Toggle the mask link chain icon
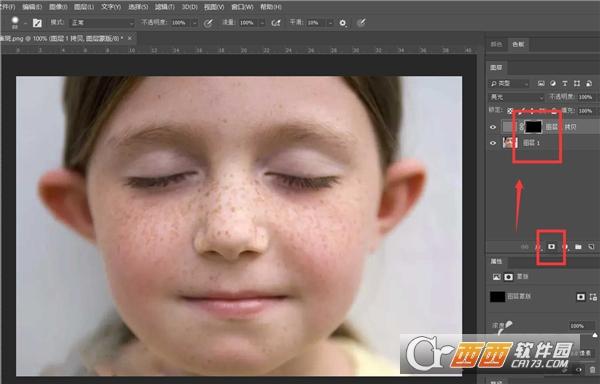Screen dimensions: 600x384 (x=522, y=127)
